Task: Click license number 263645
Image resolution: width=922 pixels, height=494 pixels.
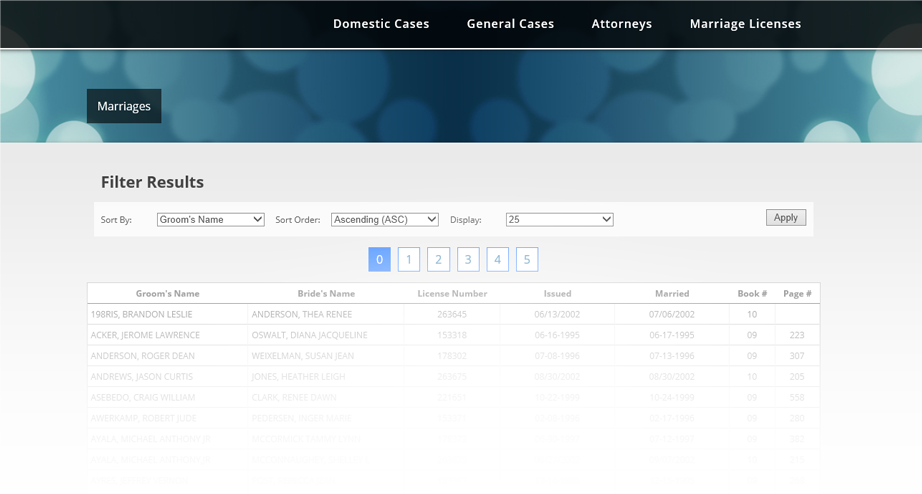Action: click(x=452, y=315)
